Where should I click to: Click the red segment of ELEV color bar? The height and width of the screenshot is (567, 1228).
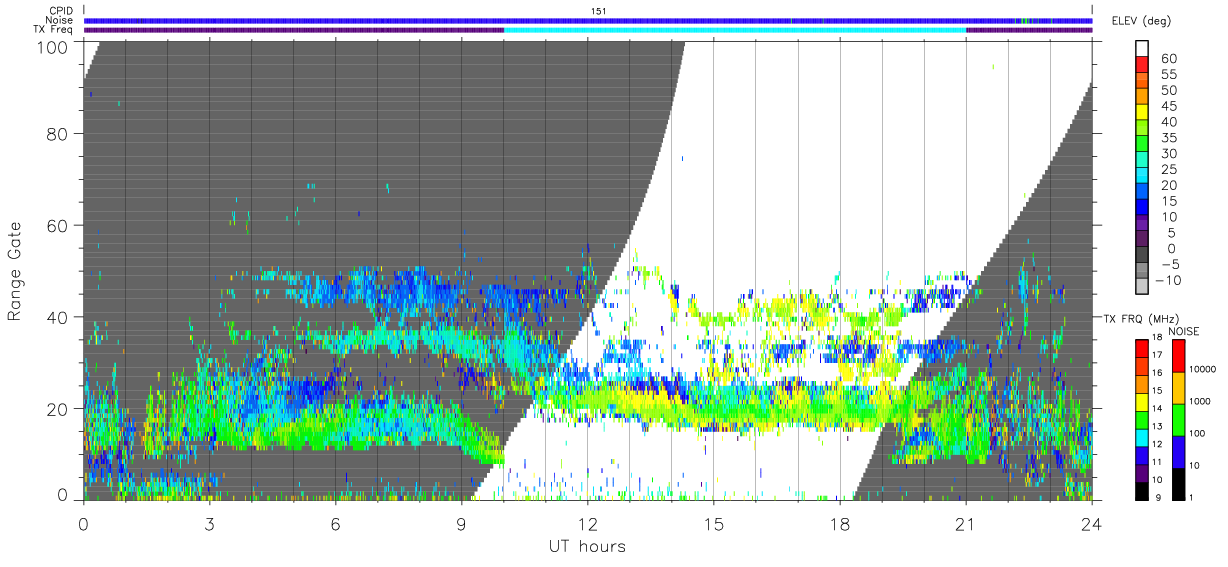(x=1143, y=66)
